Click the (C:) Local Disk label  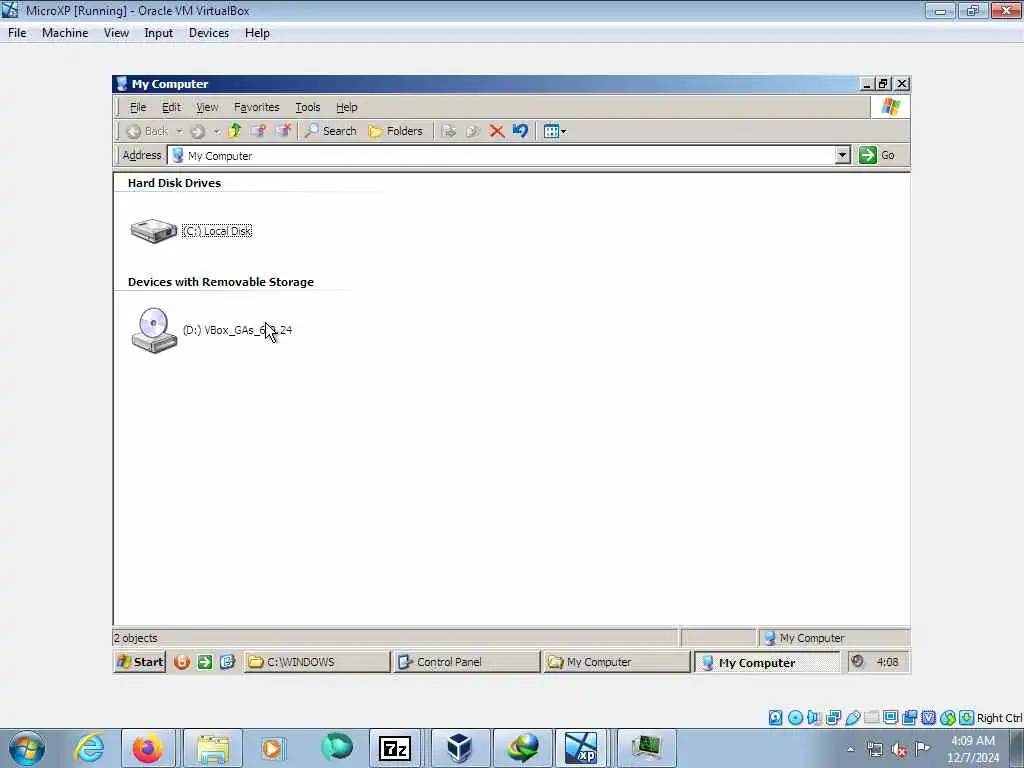tap(217, 231)
